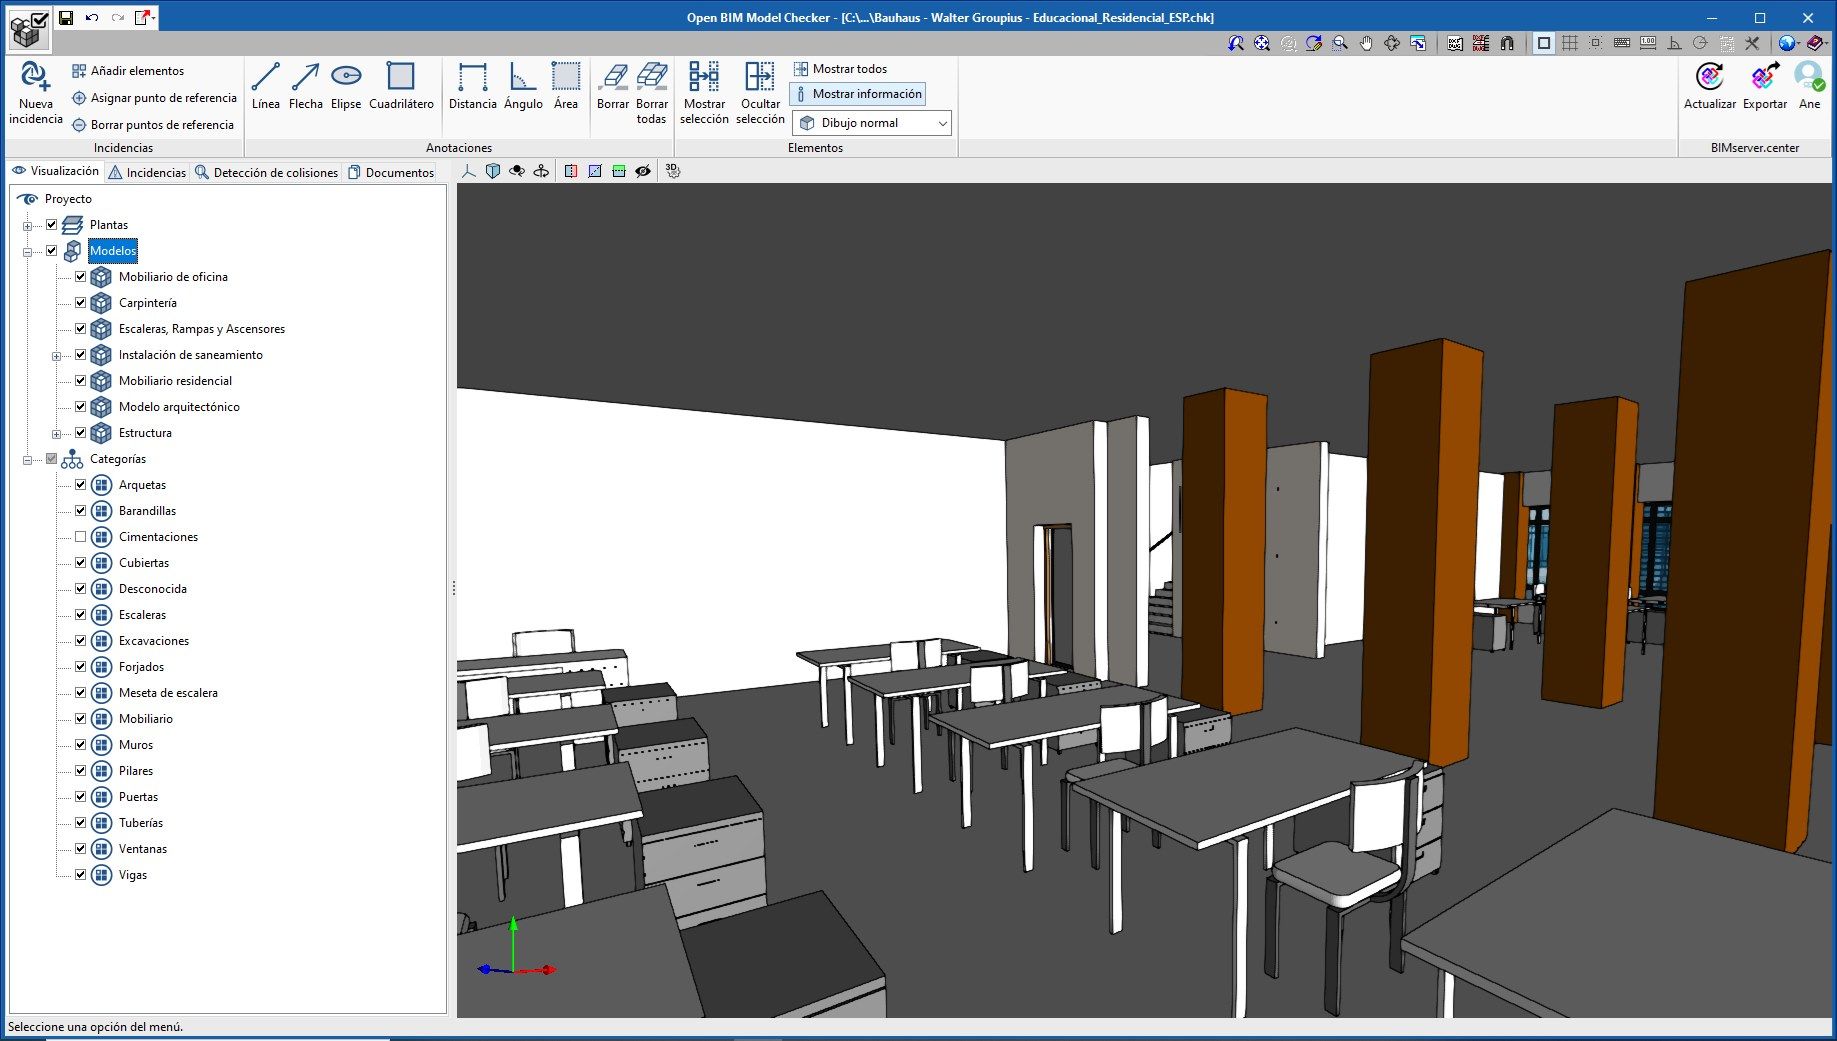Select the Modelos item in the project tree
The width and height of the screenshot is (1837, 1041).
coord(113,250)
